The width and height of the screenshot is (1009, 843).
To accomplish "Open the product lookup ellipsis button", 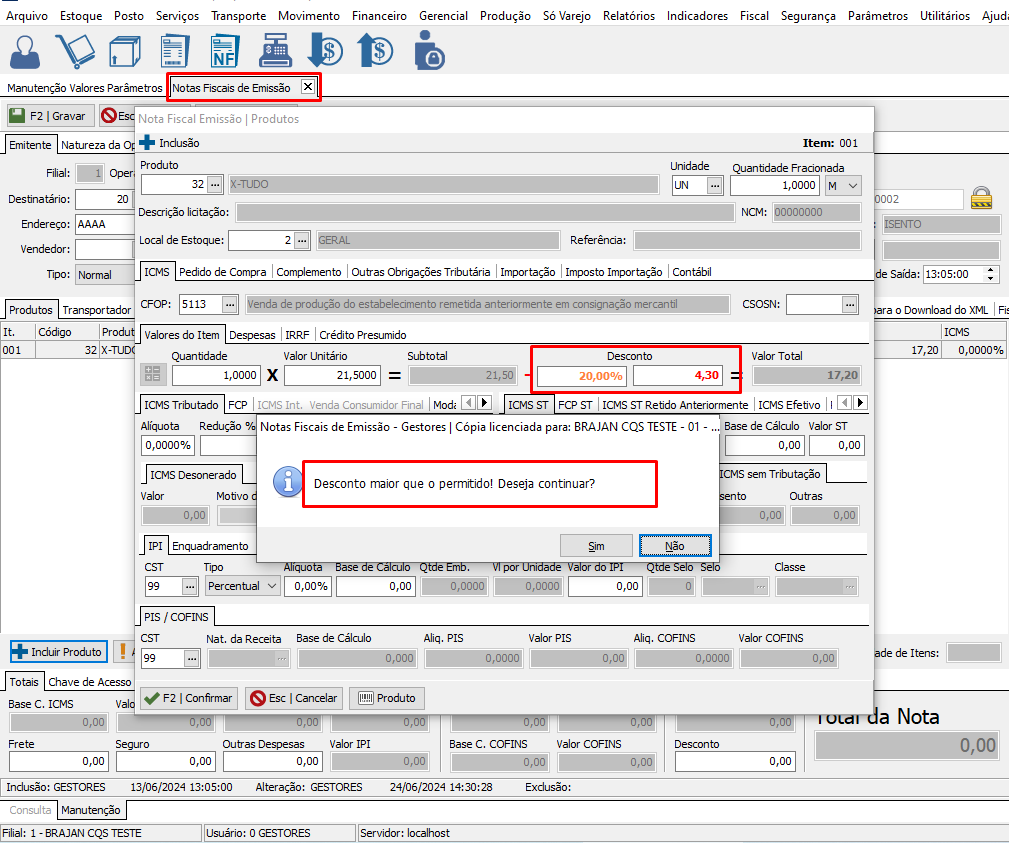I will (215, 185).
